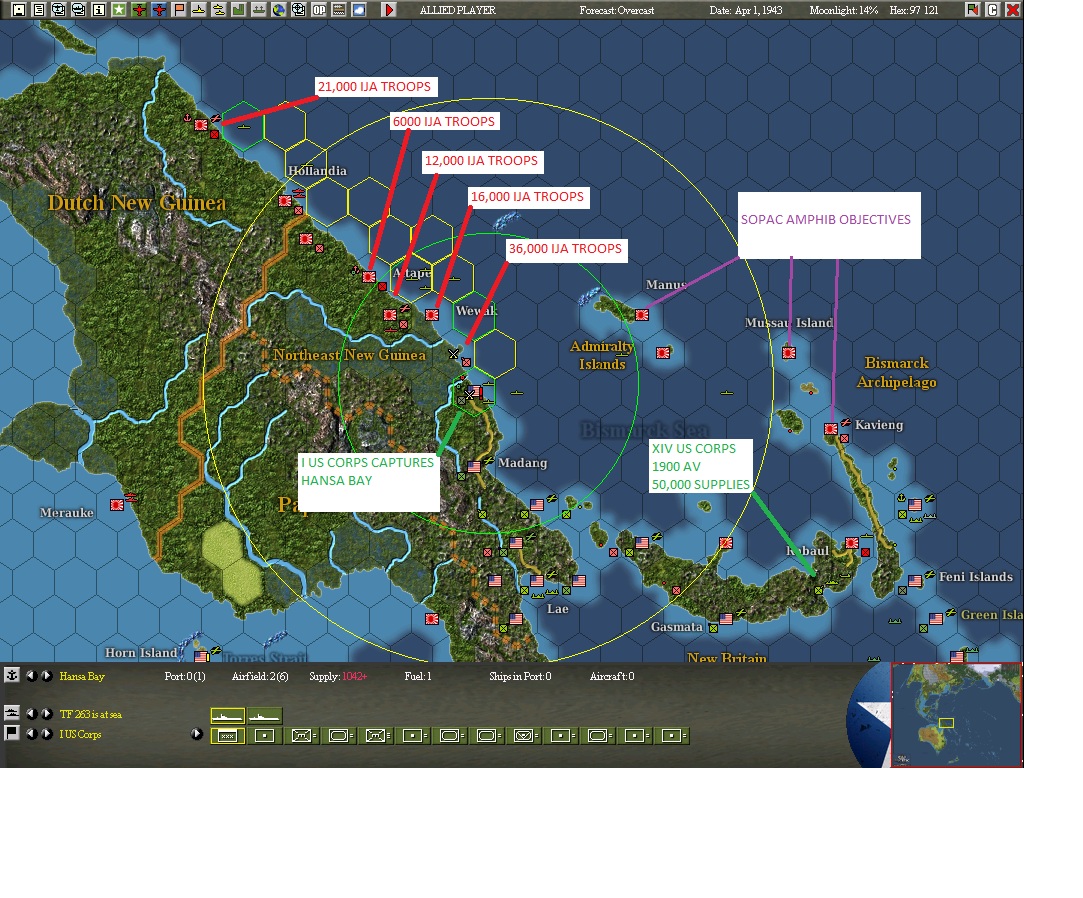The height and width of the screenshot is (898, 1083).
Task: Click the Japanese base icon at Manus
Action: click(x=642, y=315)
